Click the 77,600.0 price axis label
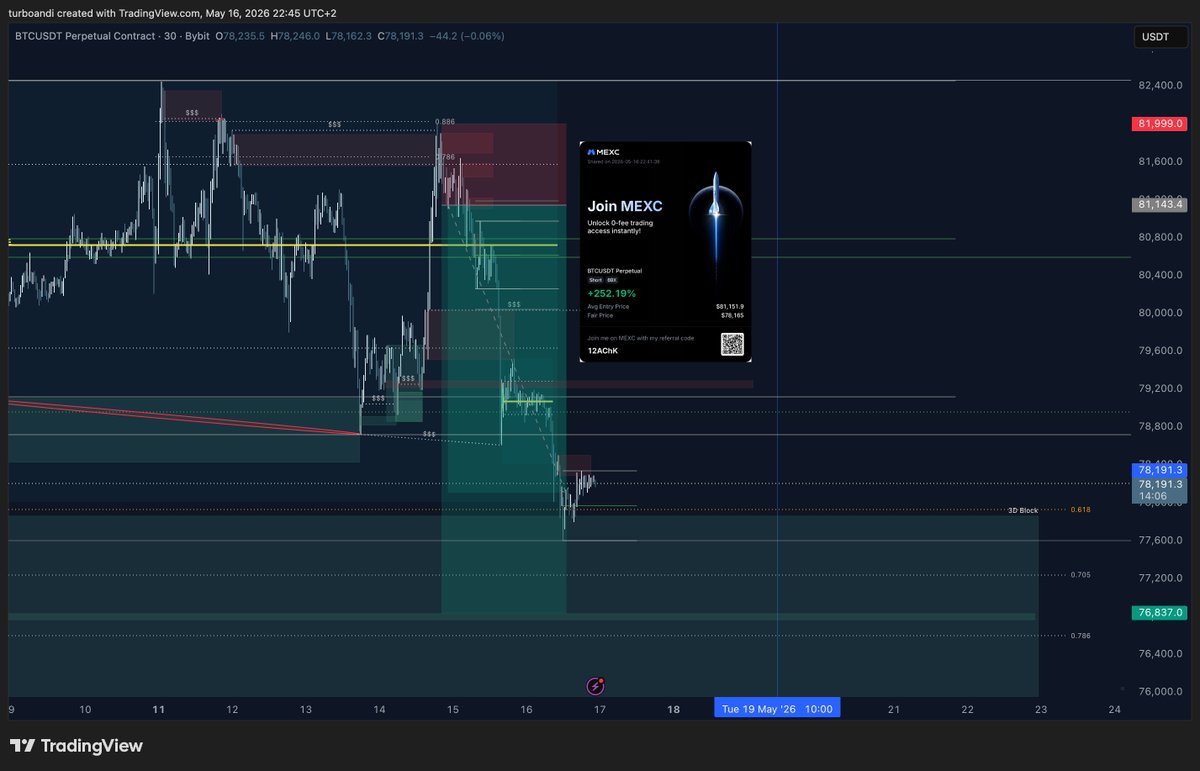This screenshot has height=771, width=1200. point(1160,540)
